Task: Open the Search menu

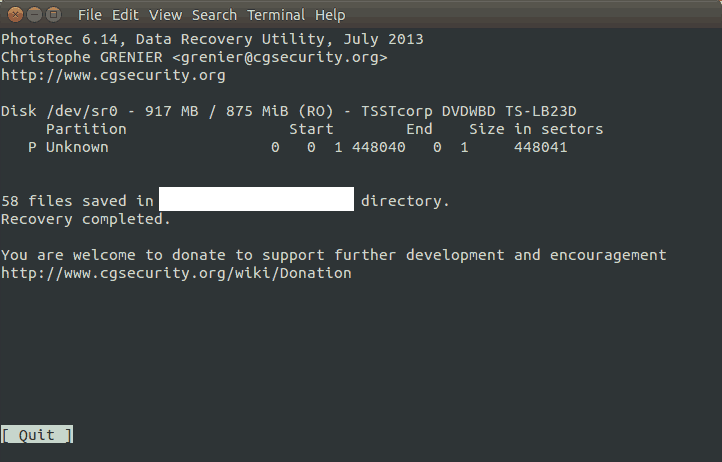Action: pyautogui.click(x=214, y=15)
